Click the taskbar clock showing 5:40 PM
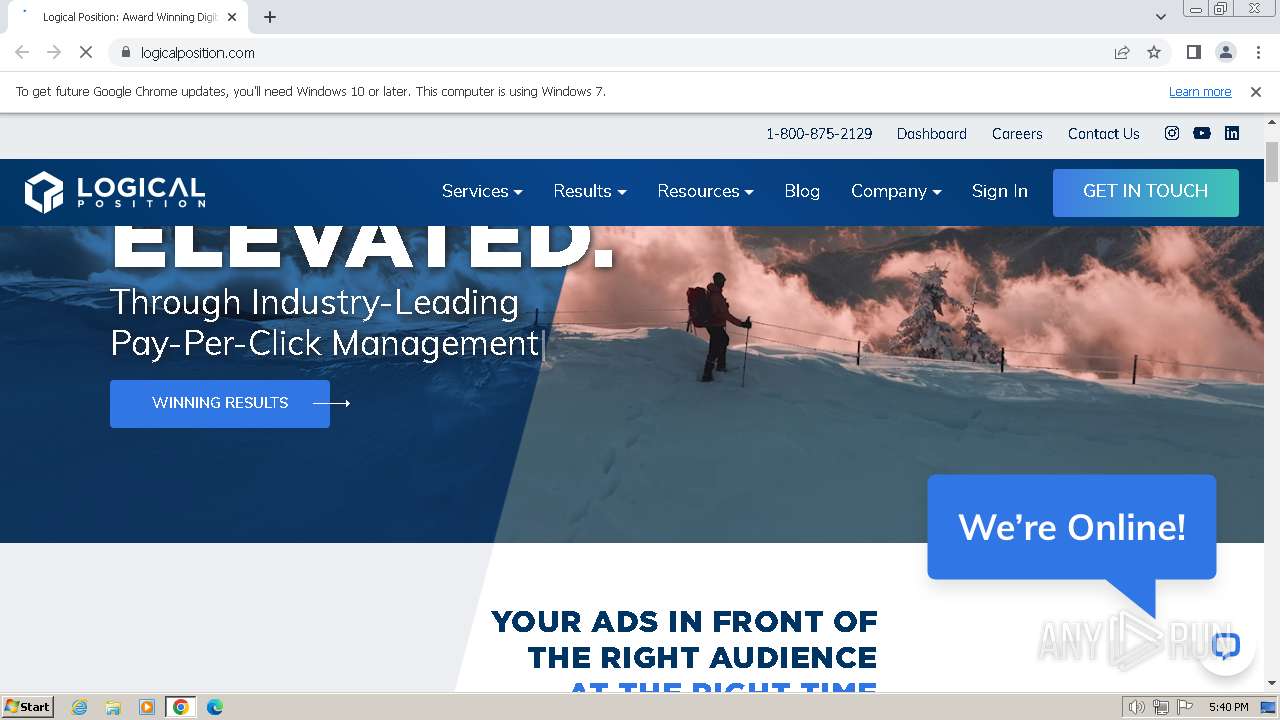The height and width of the screenshot is (720, 1280). coord(1228,707)
